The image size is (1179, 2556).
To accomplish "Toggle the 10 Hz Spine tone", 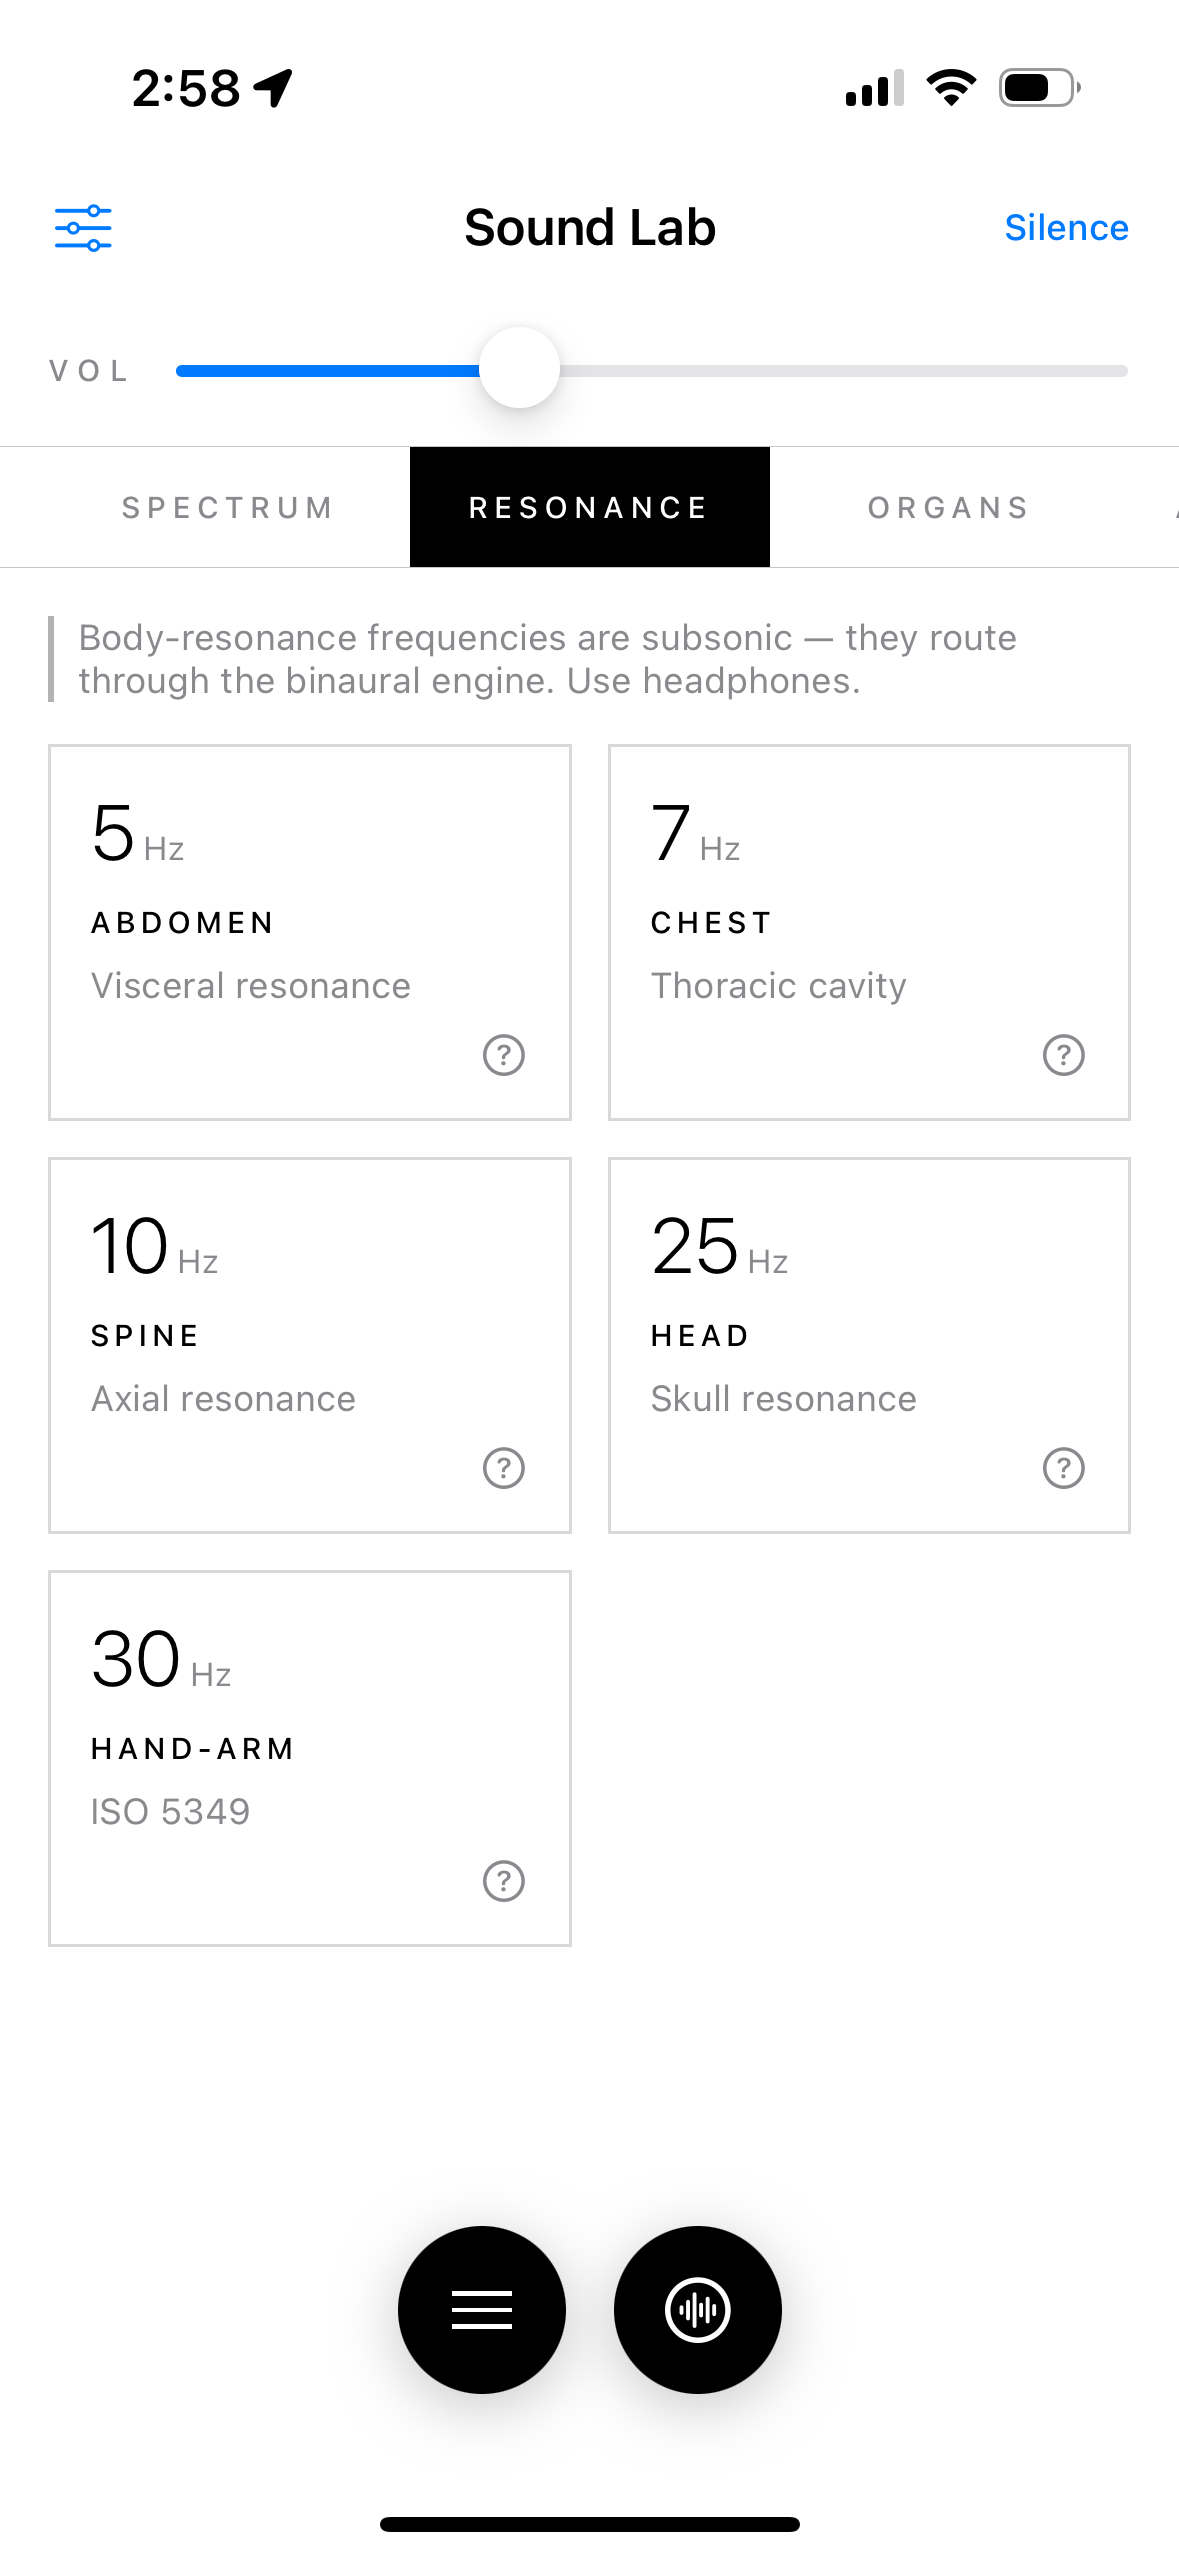I will click(x=310, y=1345).
